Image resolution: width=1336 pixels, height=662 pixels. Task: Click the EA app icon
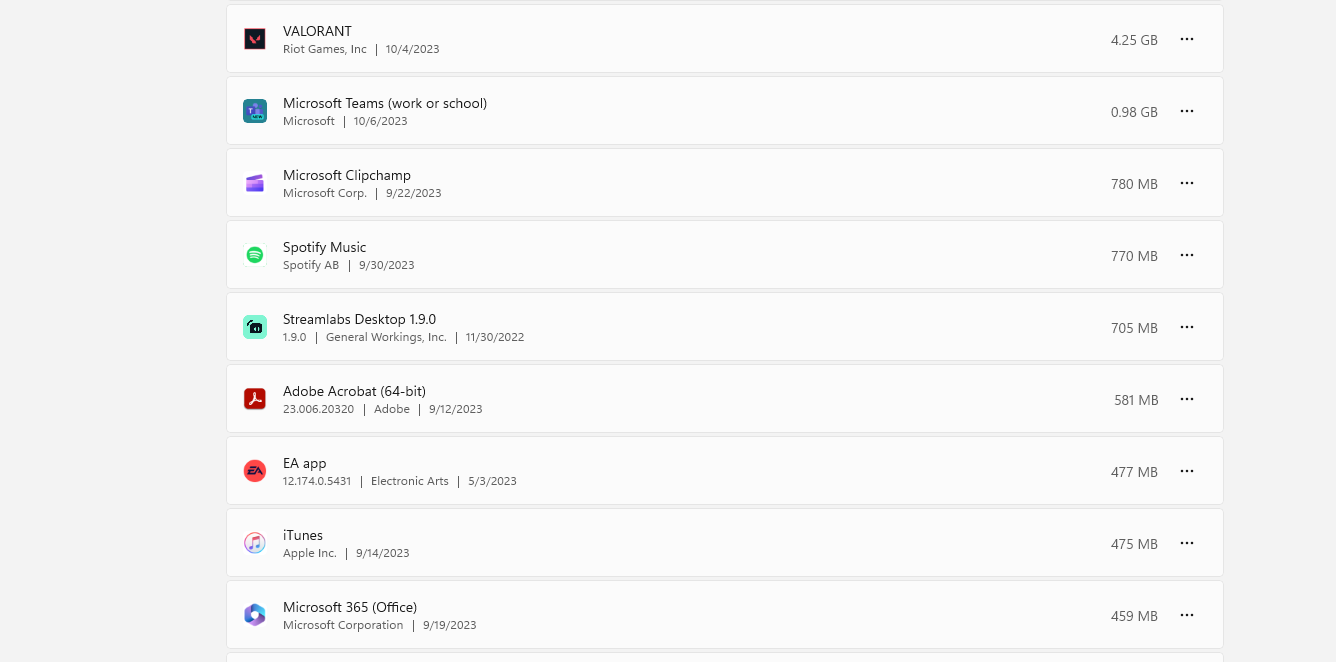[255, 471]
